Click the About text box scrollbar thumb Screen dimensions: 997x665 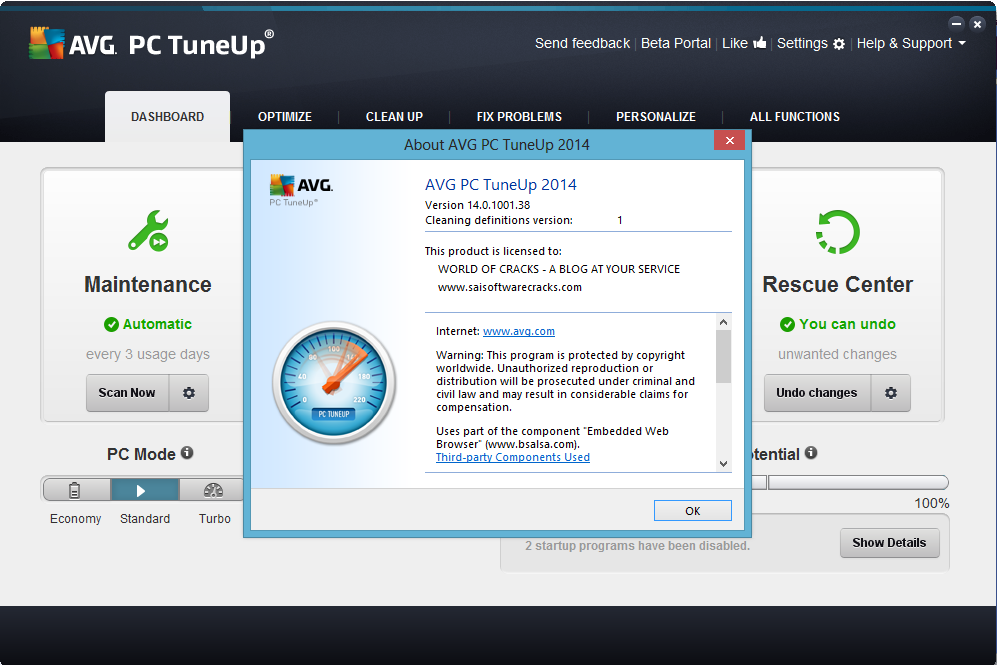(724, 357)
